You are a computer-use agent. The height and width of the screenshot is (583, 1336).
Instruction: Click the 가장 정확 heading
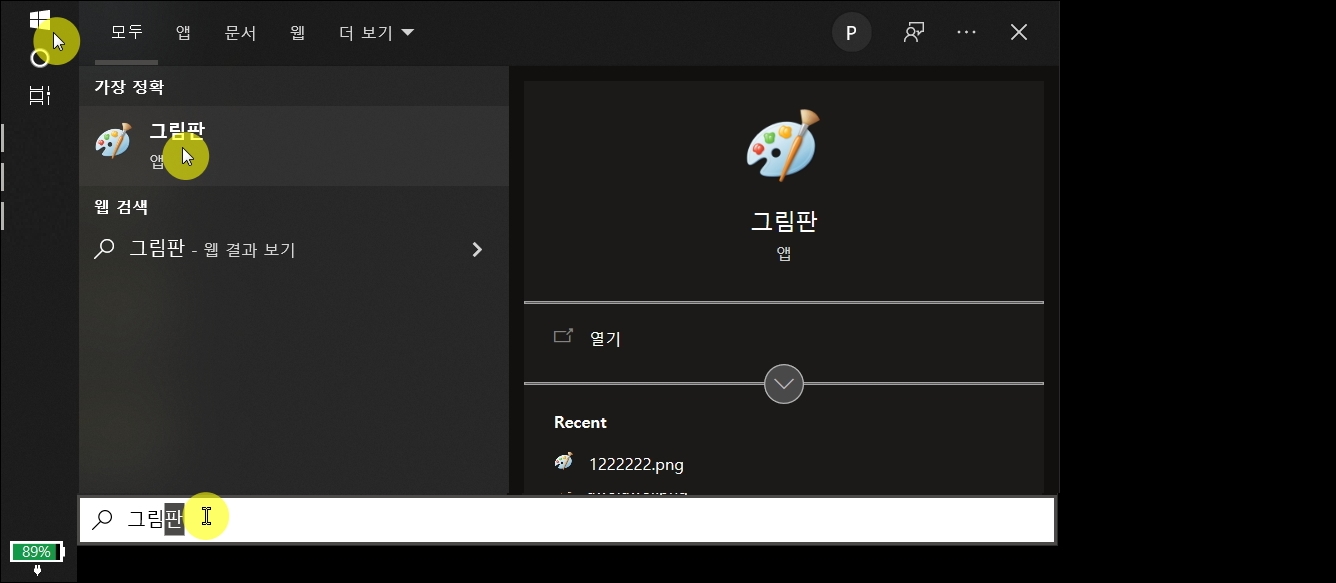(129, 87)
